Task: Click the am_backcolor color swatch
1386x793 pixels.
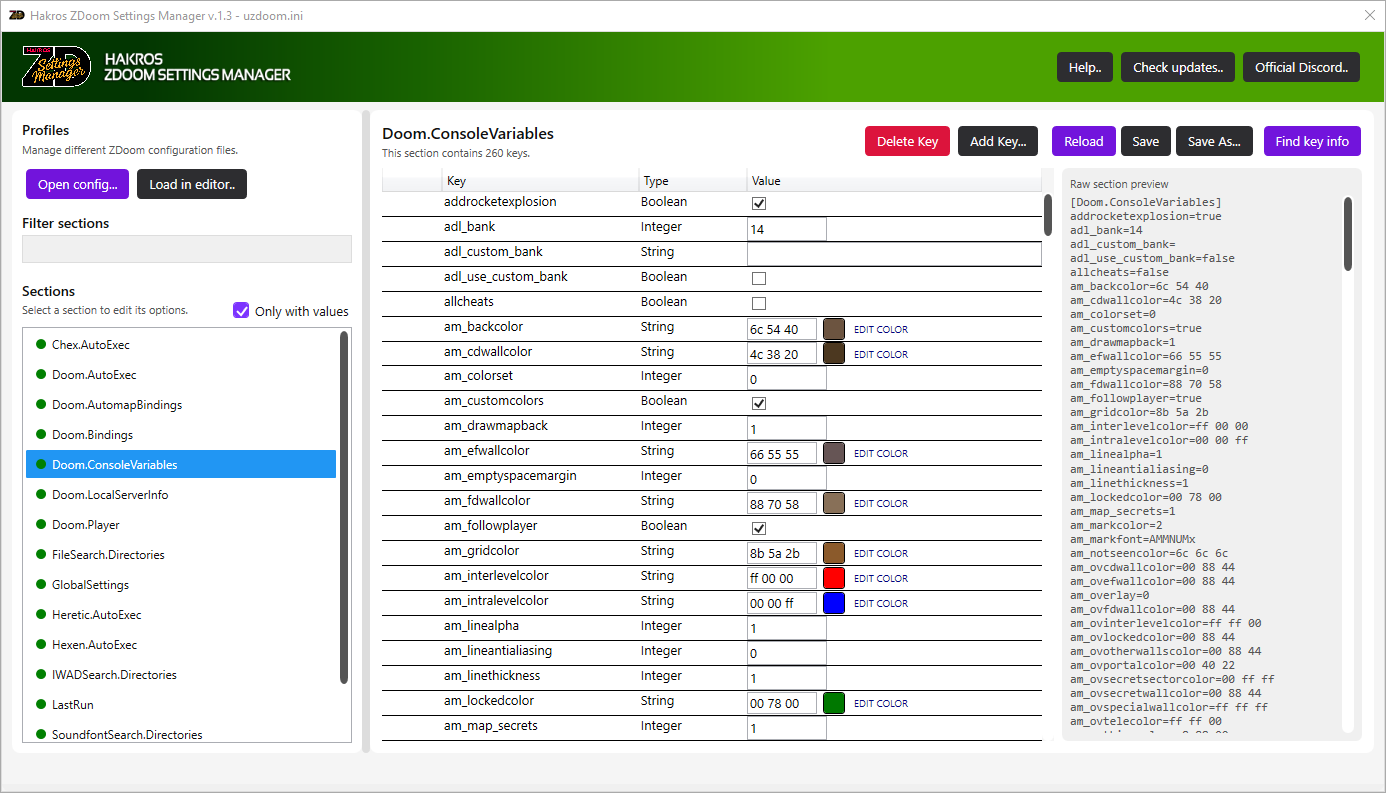Action: (834, 328)
